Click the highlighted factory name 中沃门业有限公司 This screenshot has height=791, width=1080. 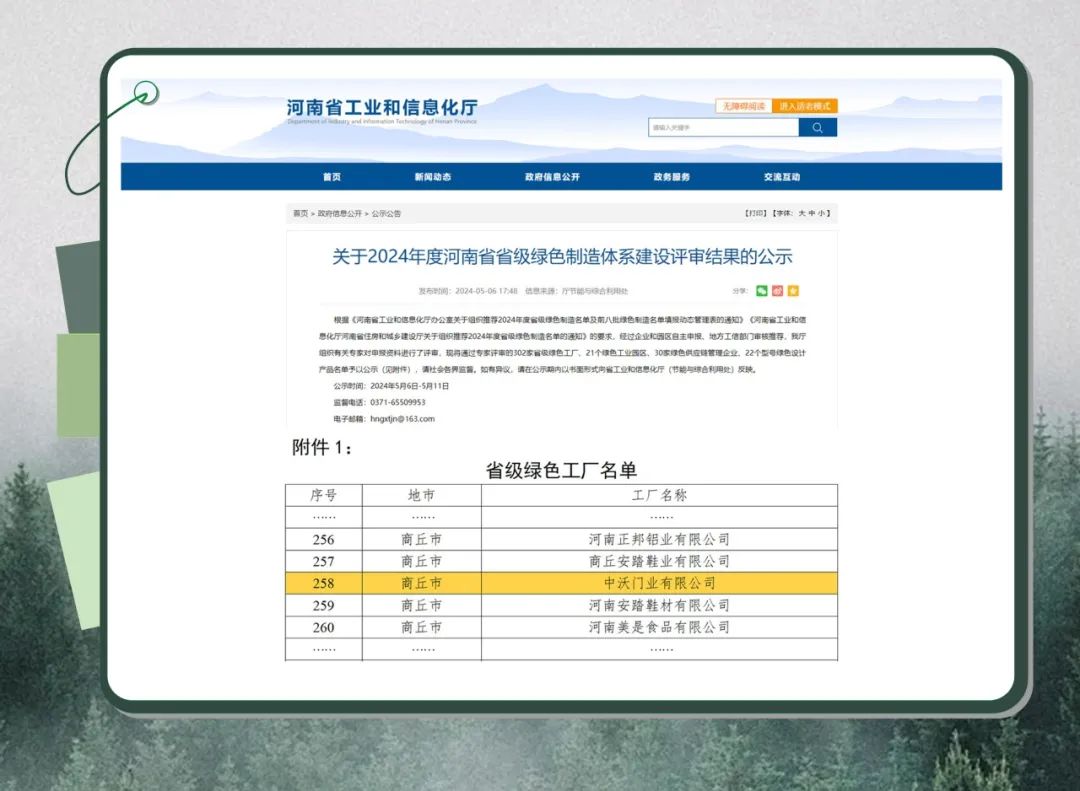coord(659,584)
